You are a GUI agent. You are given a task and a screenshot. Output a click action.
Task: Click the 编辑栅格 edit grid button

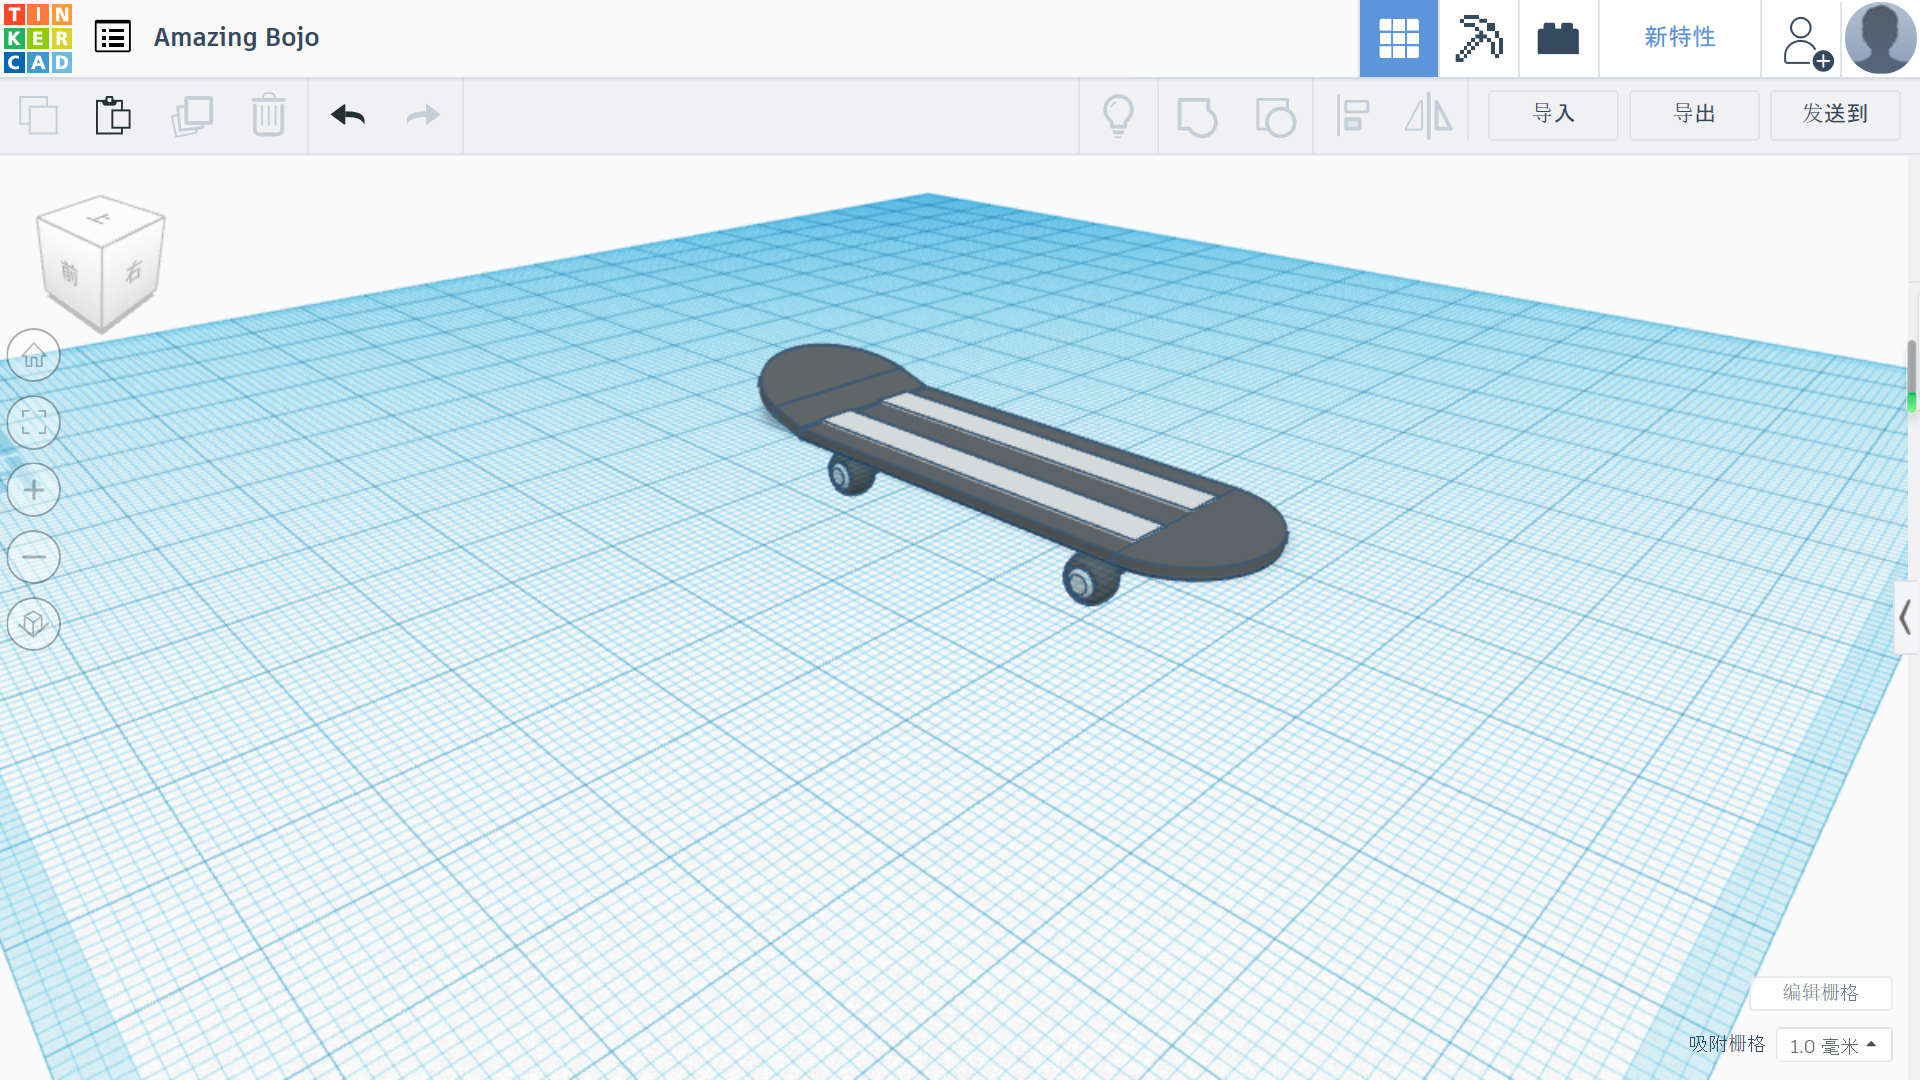[1820, 993]
